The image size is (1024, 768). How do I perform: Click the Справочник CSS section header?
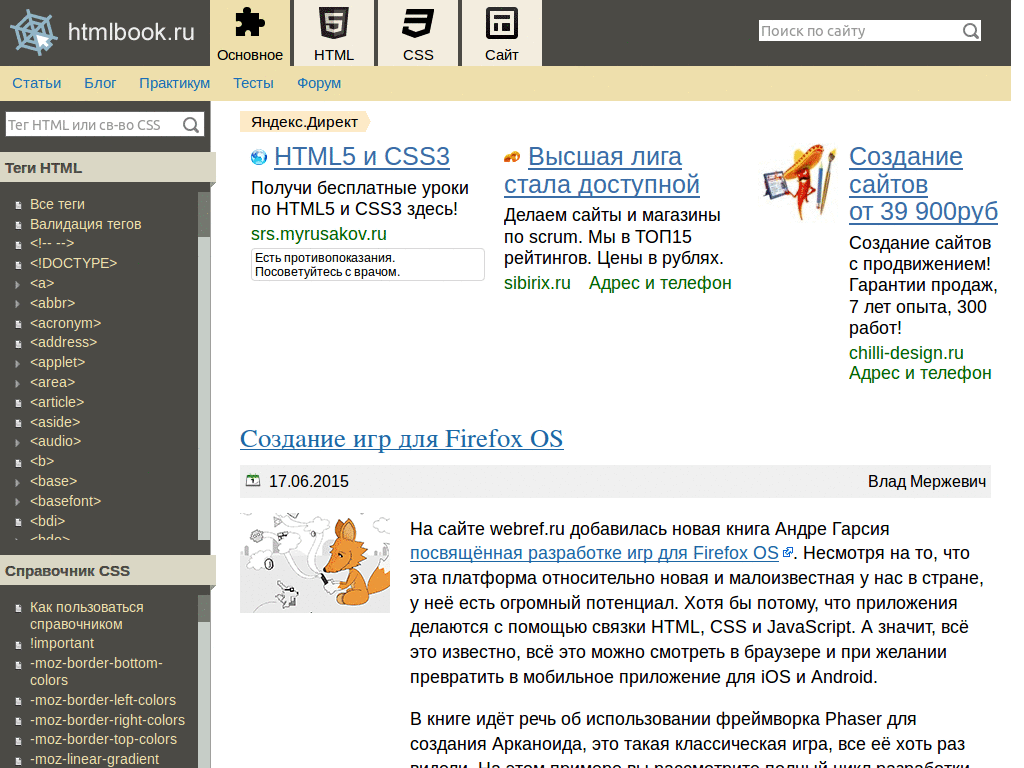point(108,571)
